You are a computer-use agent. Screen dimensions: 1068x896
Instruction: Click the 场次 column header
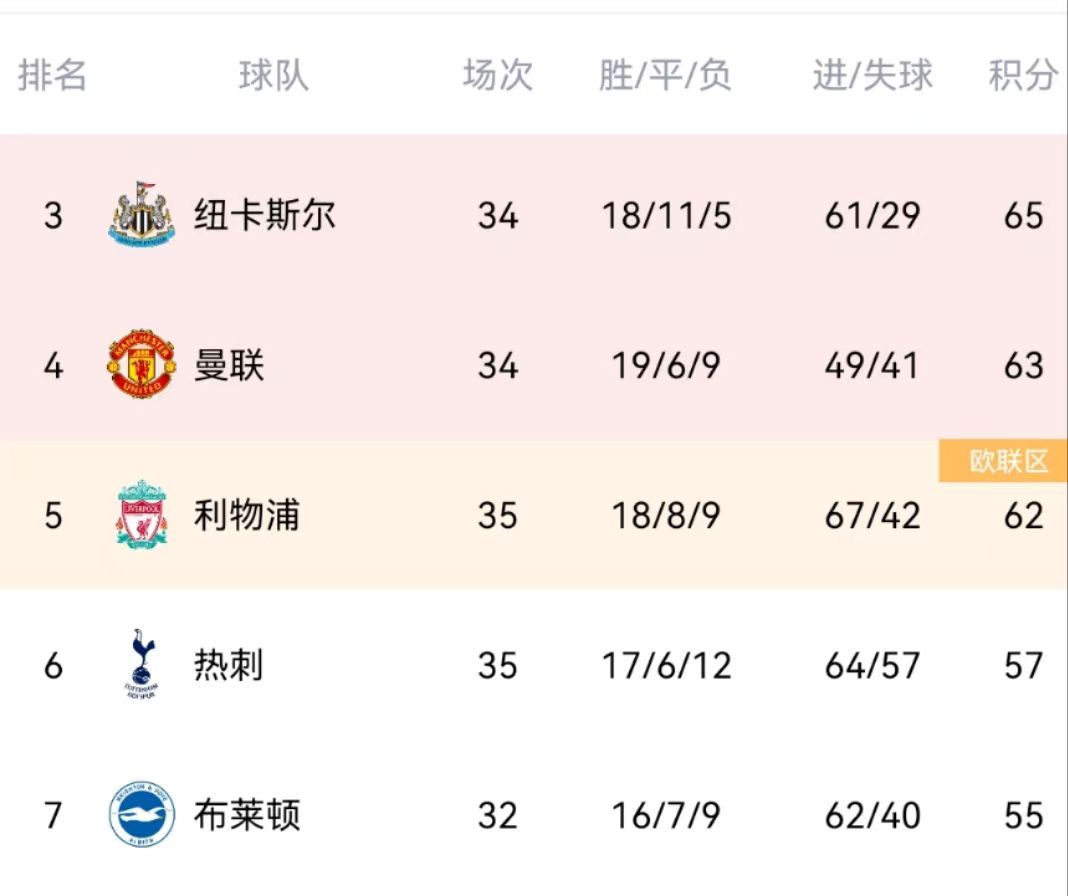coord(498,75)
